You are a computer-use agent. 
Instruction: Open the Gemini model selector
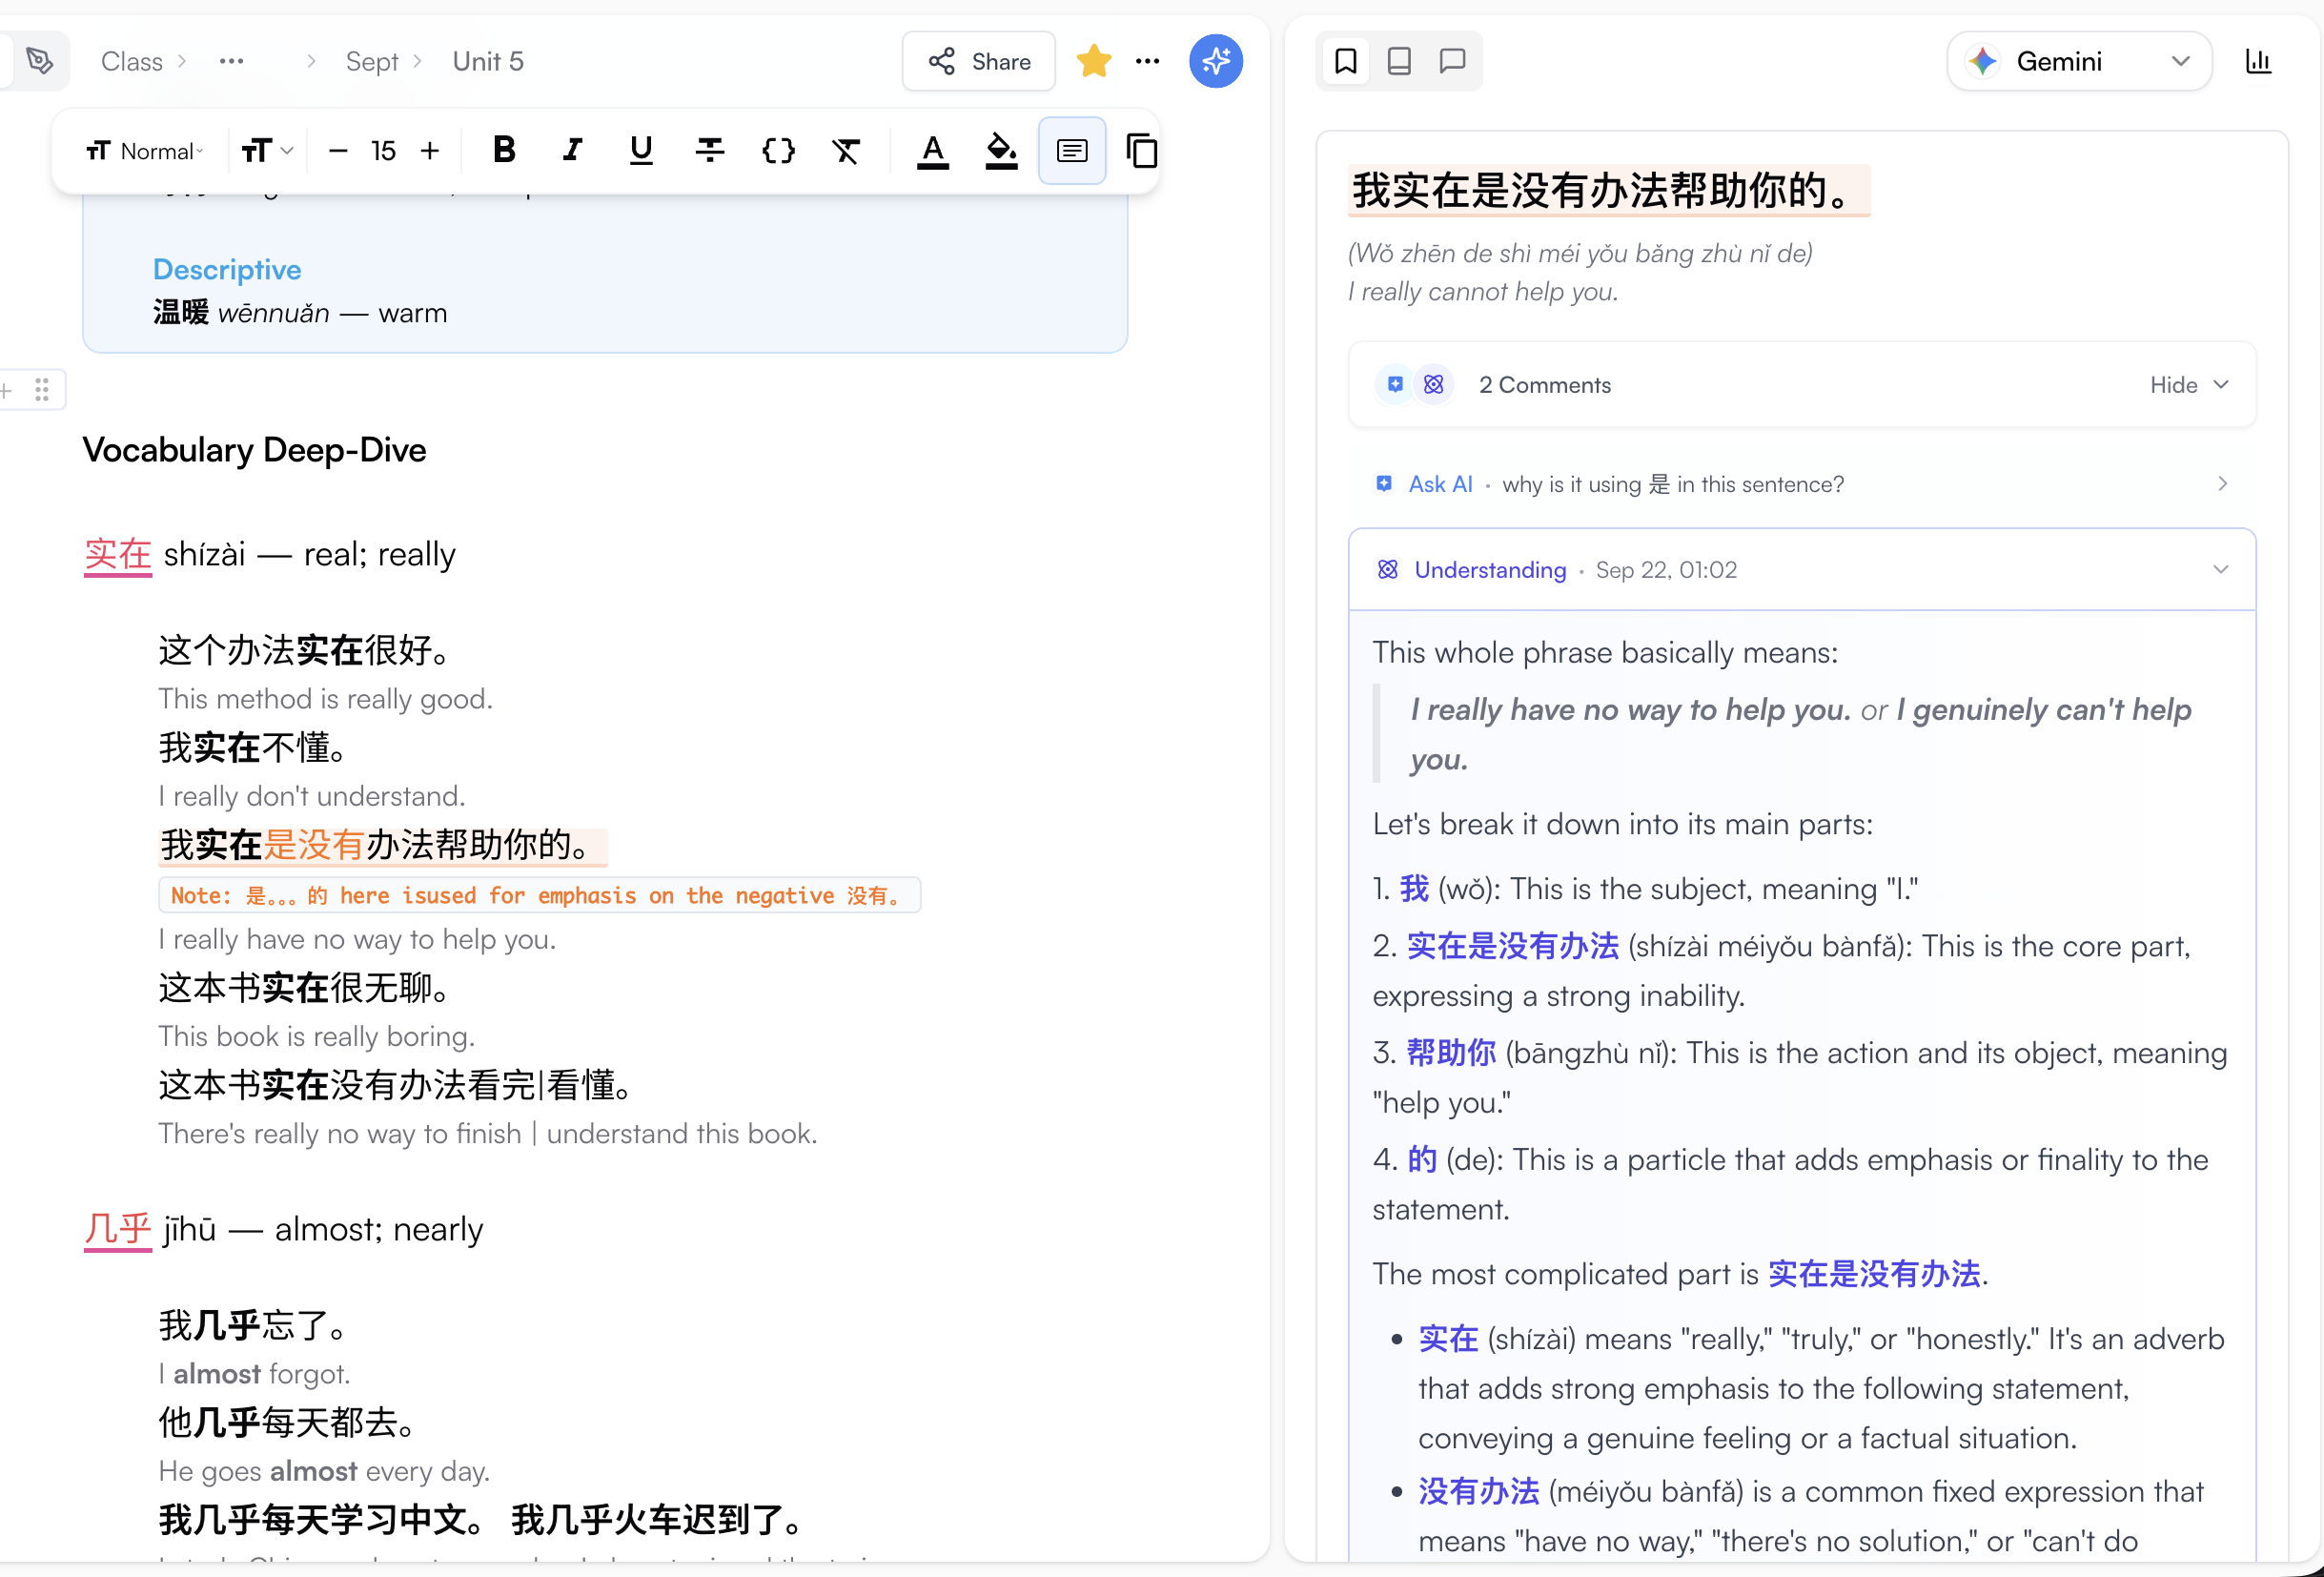pos(2078,61)
